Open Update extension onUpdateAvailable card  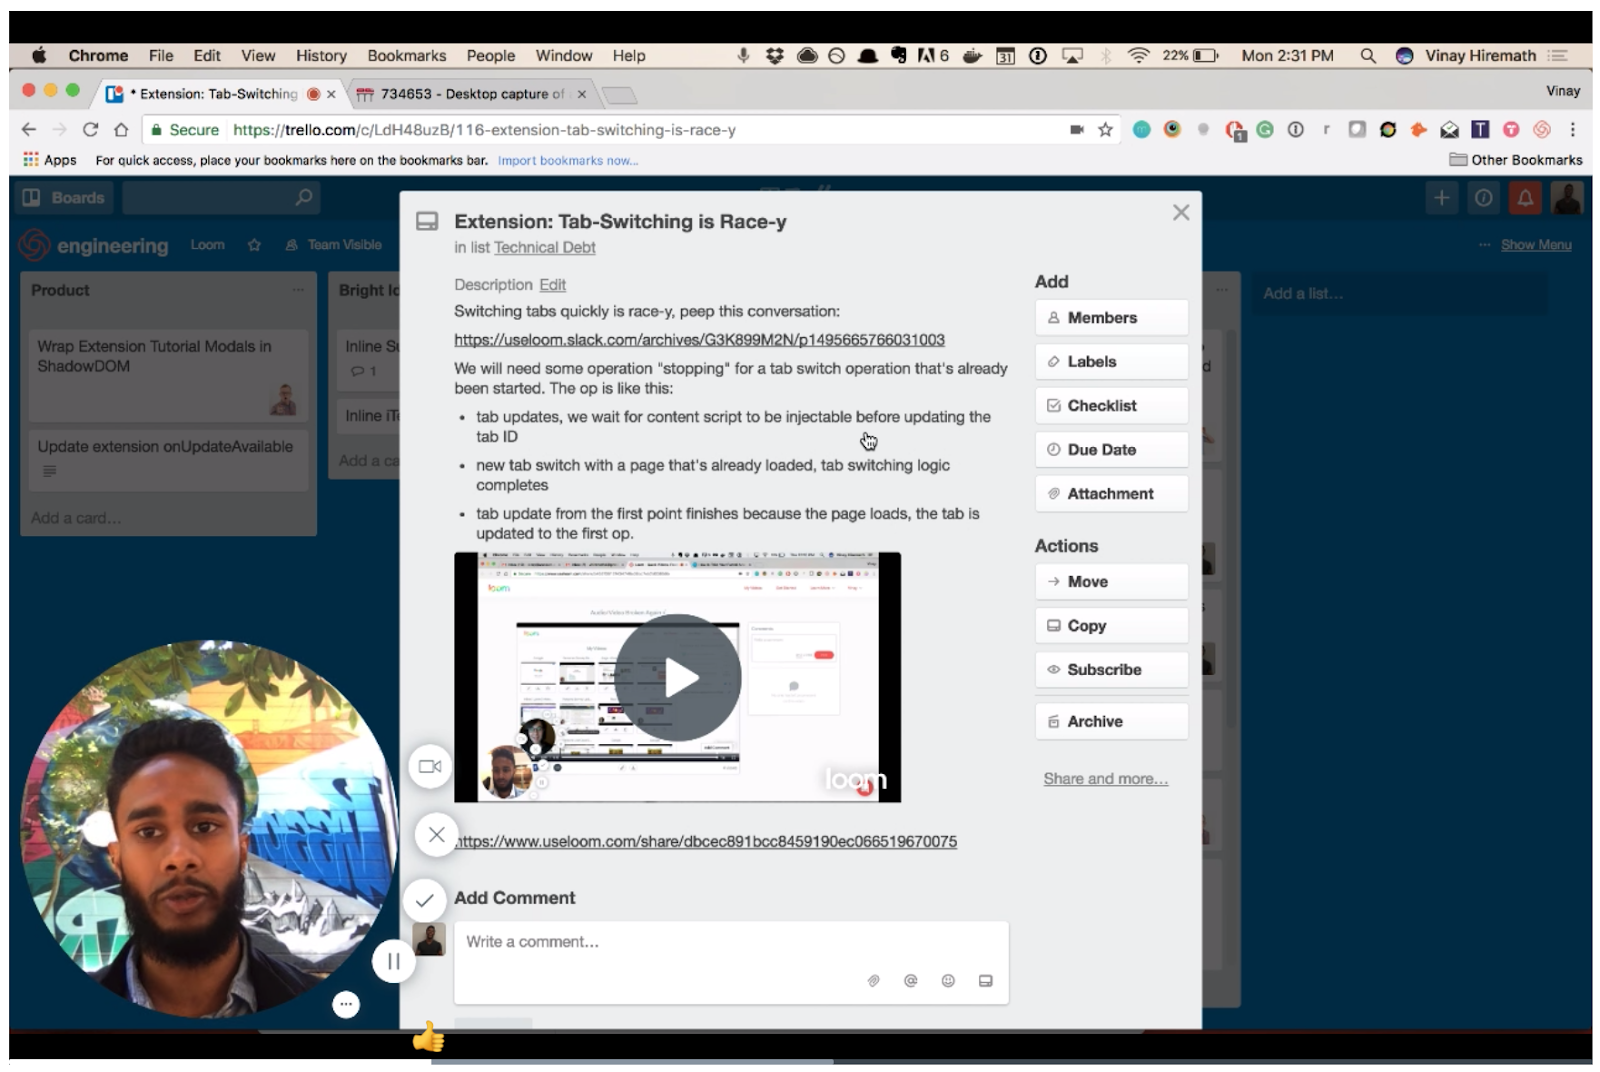click(168, 459)
